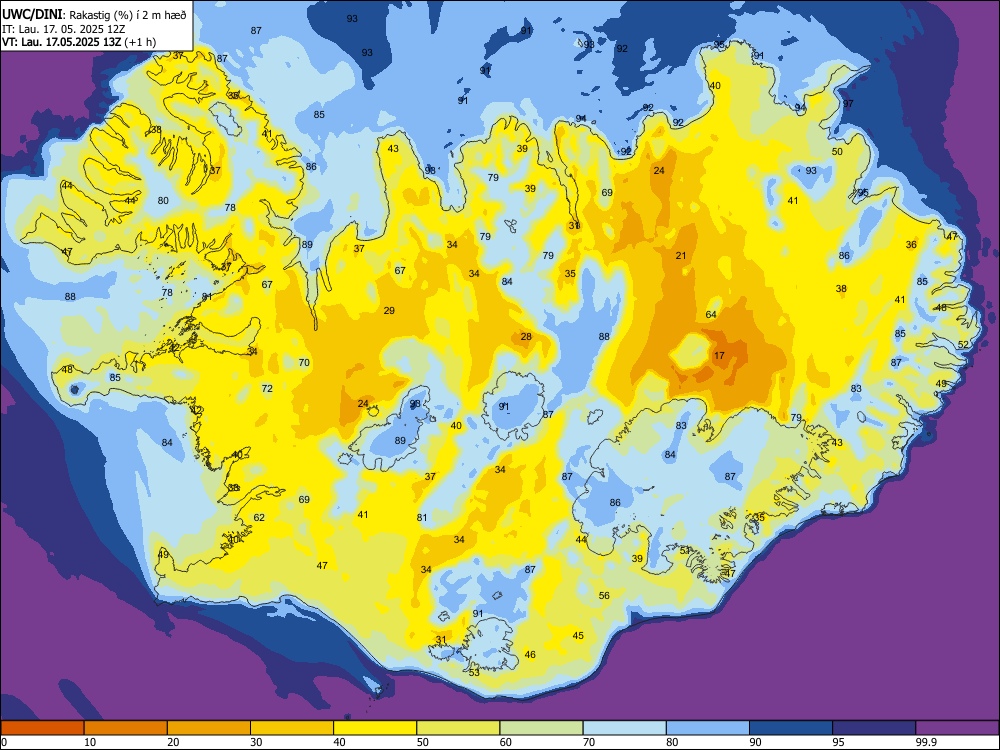Click the 70–80 % light blue legend swatch
1000x750 pixels.
(x=624, y=728)
